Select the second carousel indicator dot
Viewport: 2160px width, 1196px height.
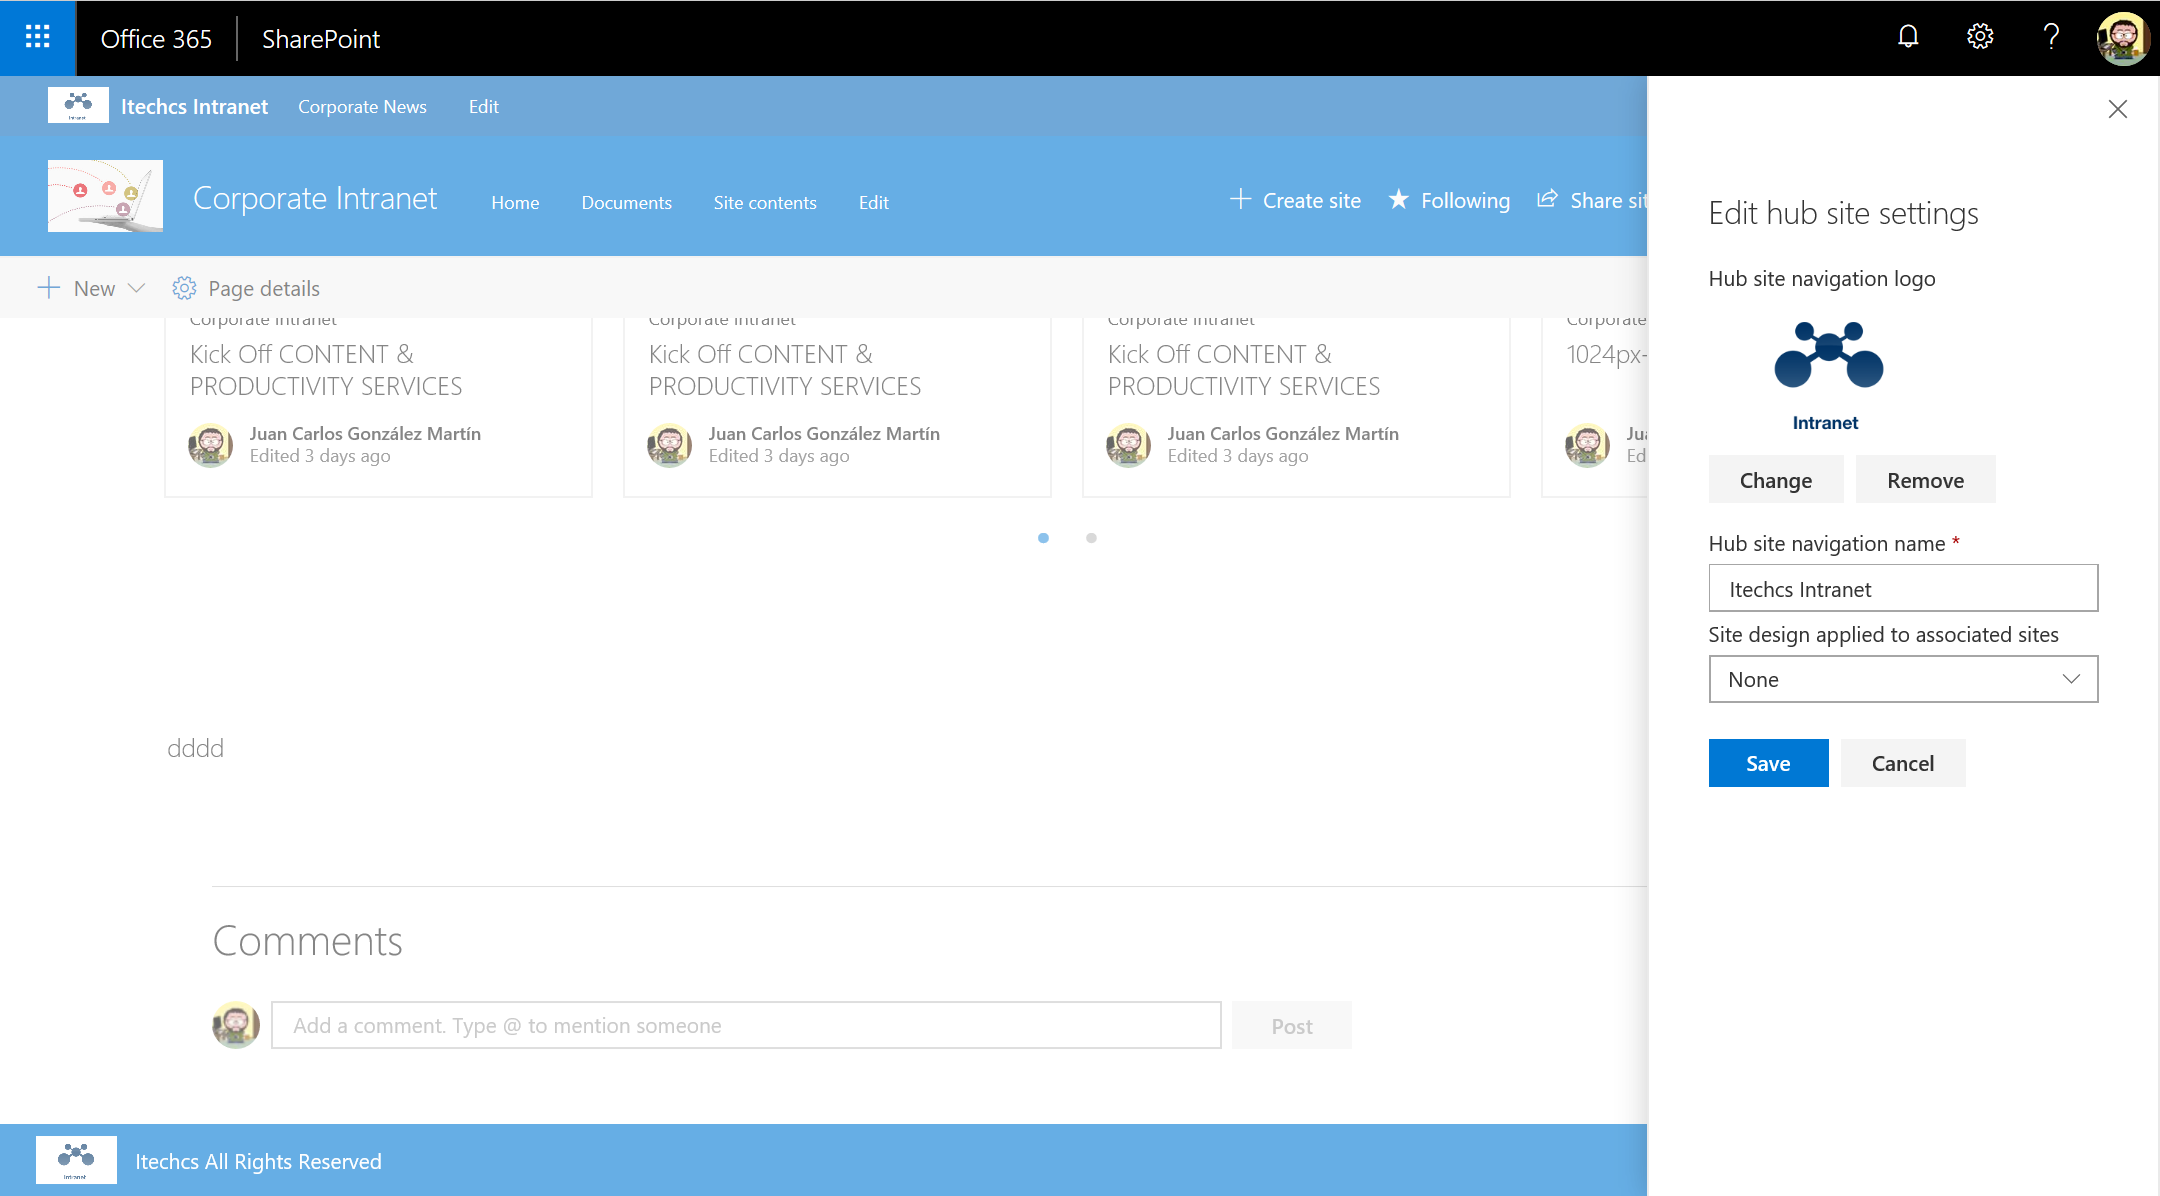point(1091,538)
